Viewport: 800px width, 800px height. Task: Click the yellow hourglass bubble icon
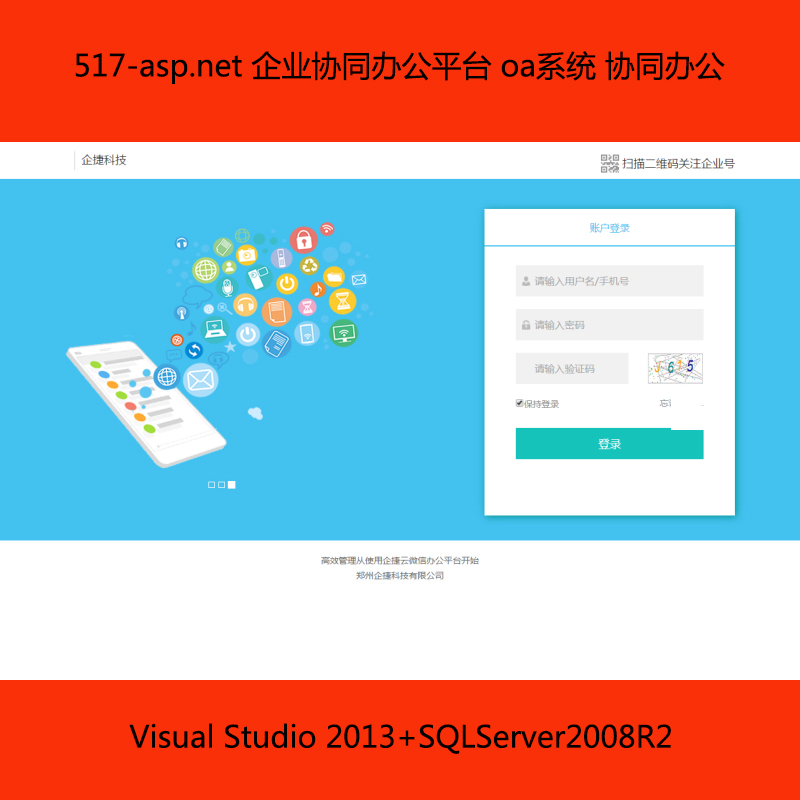coord(342,301)
